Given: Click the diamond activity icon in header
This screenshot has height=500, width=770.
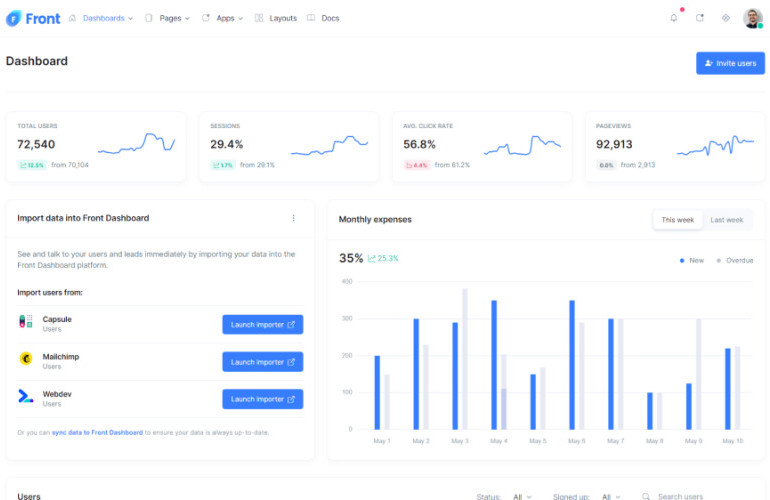Looking at the screenshot, I should (726, 18).
